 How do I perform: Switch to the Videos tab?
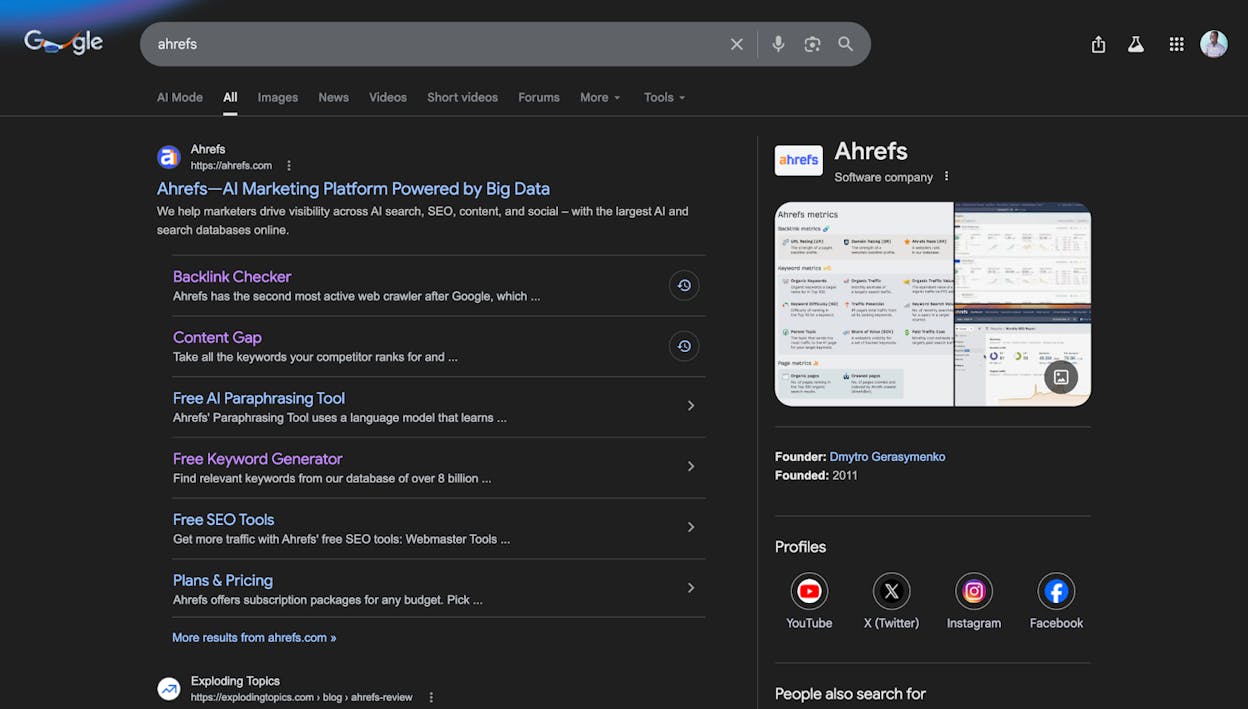388,97
